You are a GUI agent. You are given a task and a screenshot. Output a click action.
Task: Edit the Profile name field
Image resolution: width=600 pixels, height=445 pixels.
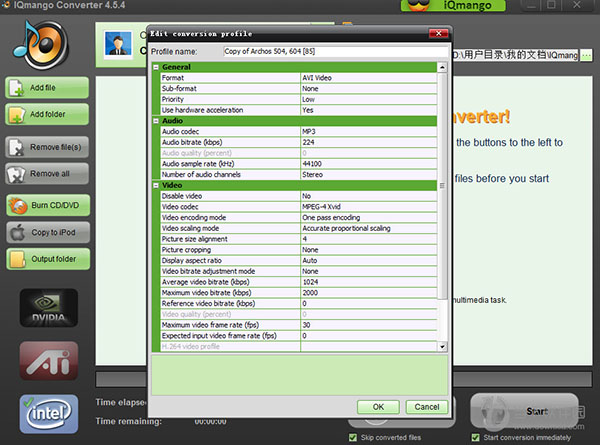point(336,51)
